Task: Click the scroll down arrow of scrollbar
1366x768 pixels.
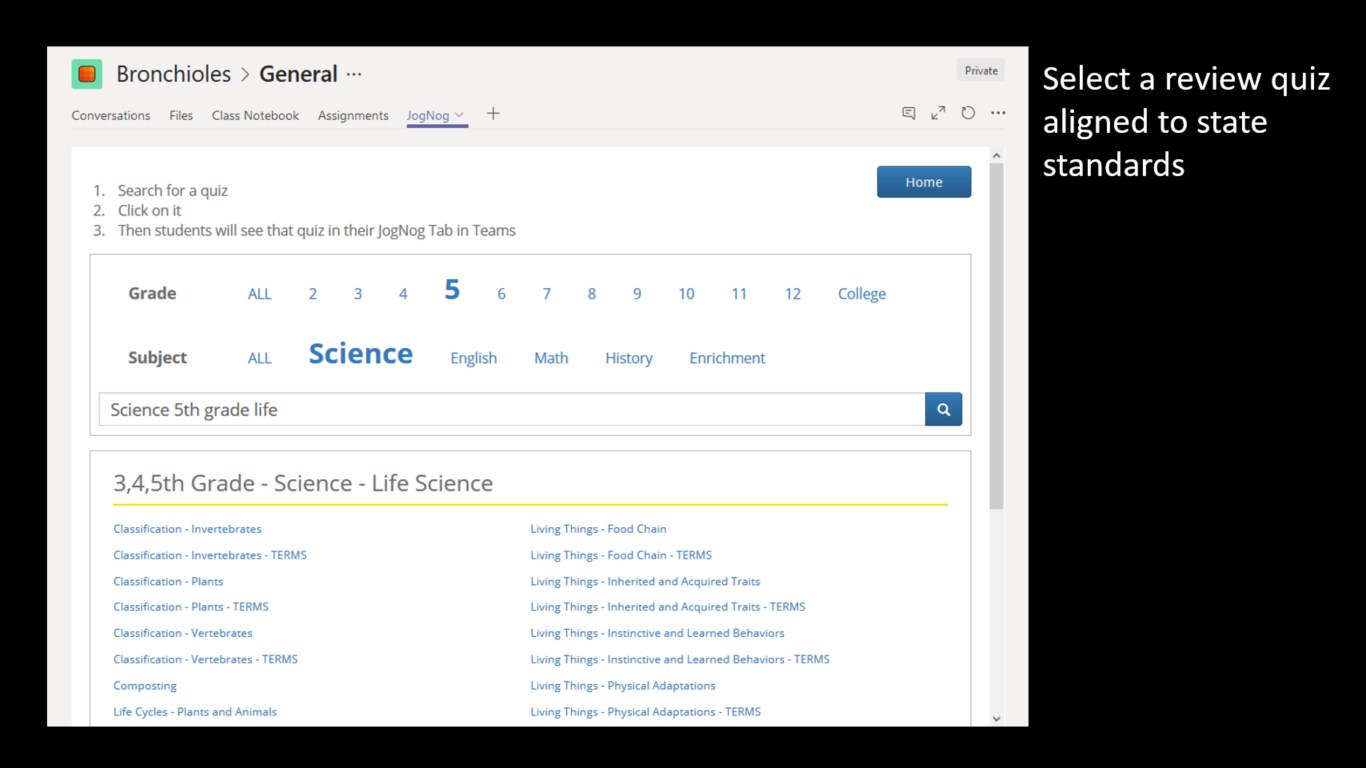Action: point(996,718)
